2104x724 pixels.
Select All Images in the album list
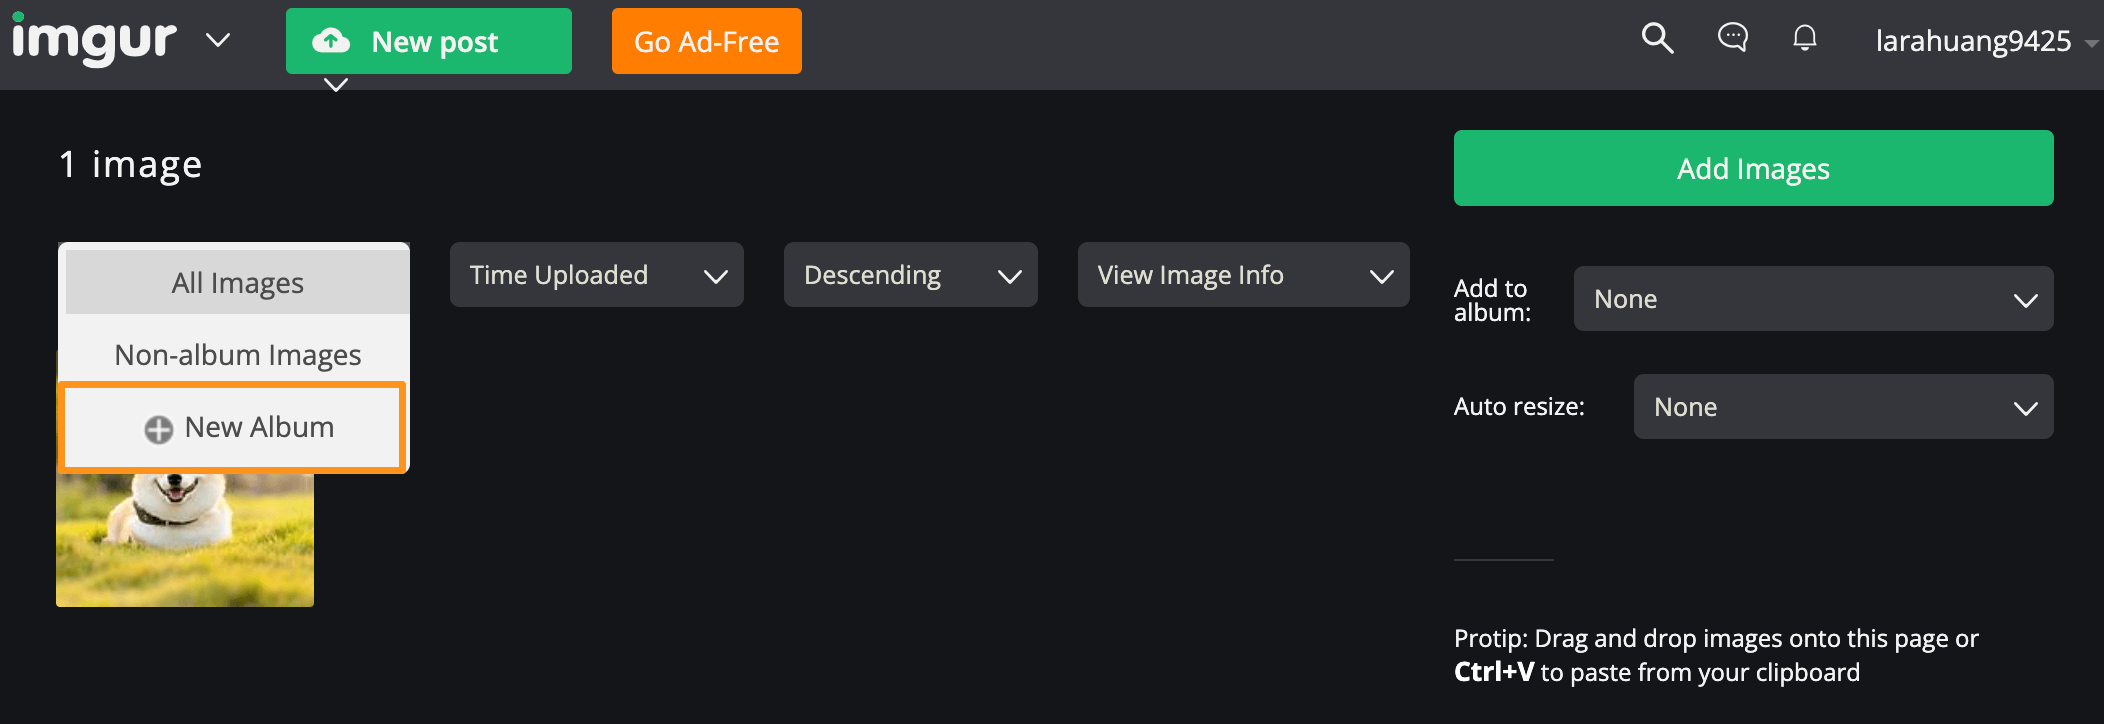pyautogui.click(x=237, y=283)
